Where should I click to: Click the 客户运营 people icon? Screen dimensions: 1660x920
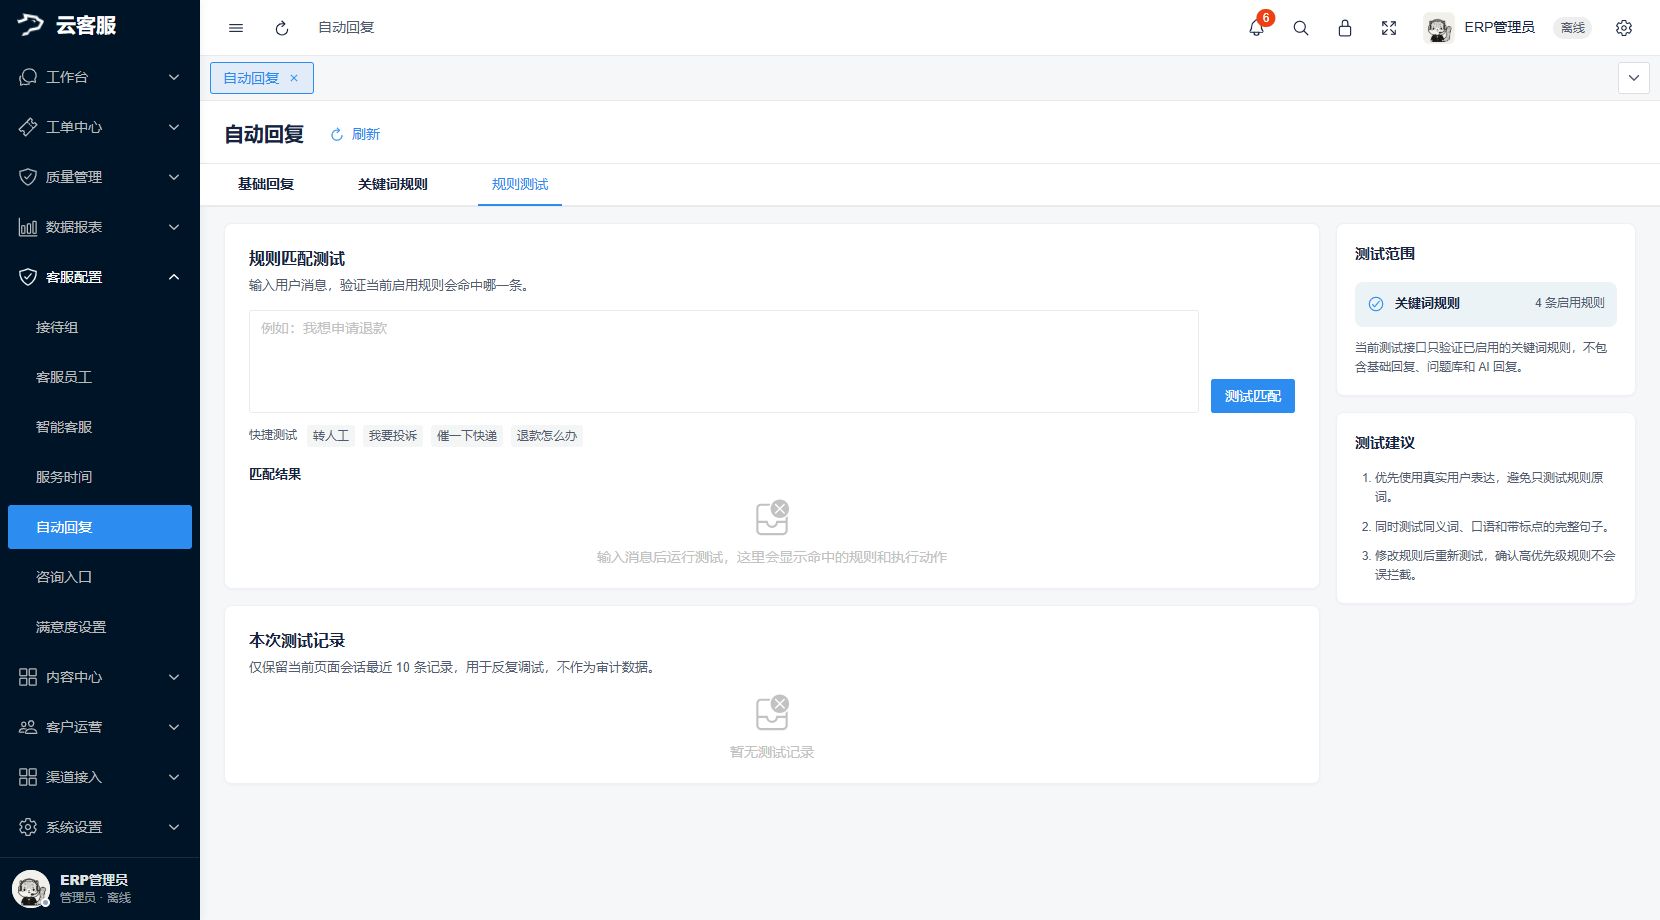click(x=28, y=727)
